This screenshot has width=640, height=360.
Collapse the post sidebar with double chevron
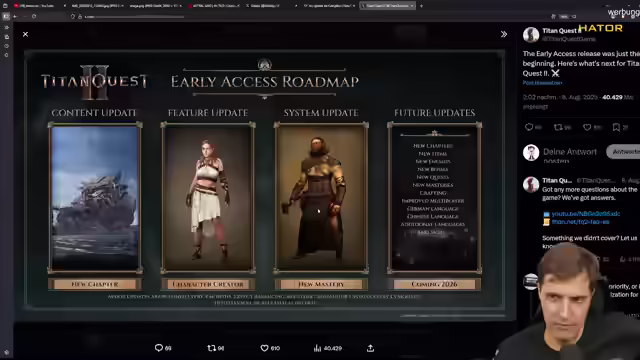pyautogui.click(x=504, y=34)
